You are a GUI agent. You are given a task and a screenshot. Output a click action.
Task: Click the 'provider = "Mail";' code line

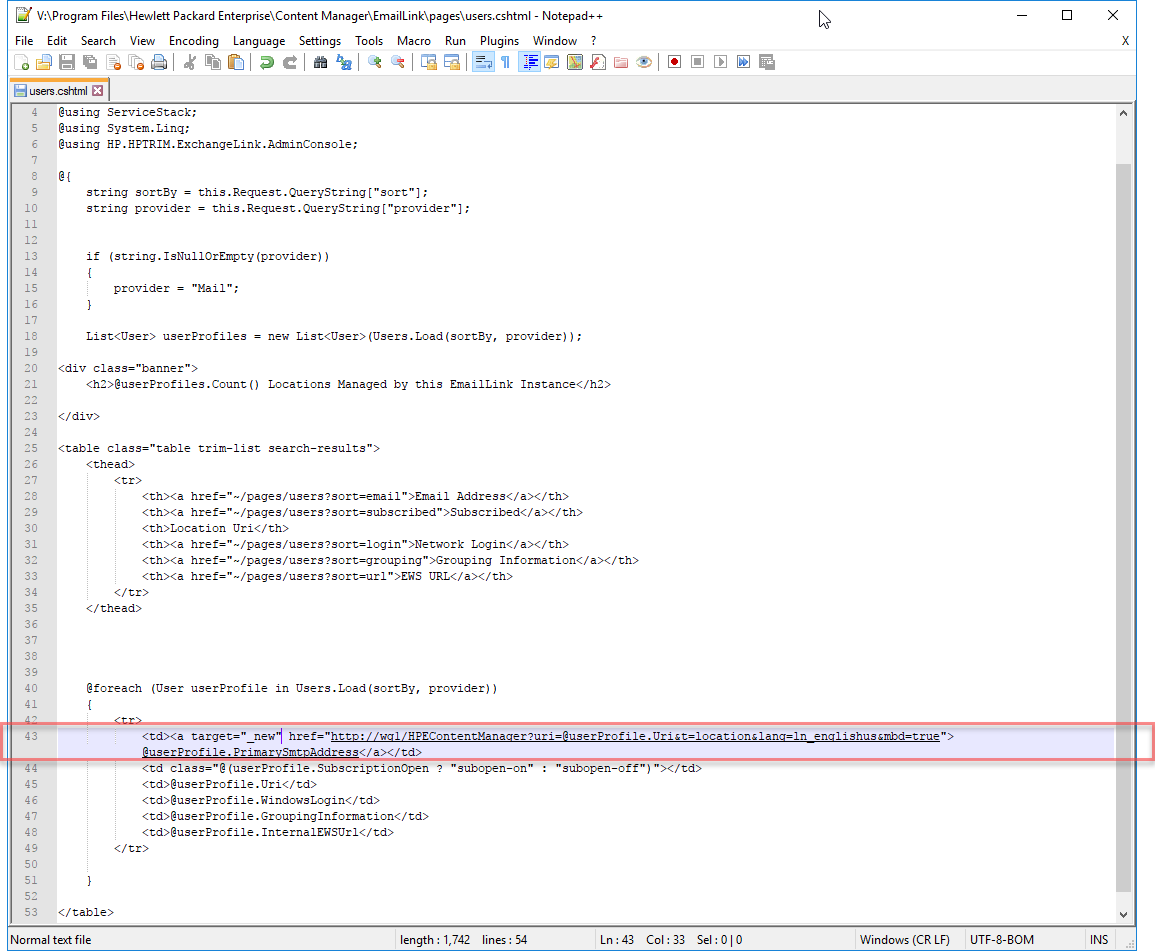(x=176, y=288)
